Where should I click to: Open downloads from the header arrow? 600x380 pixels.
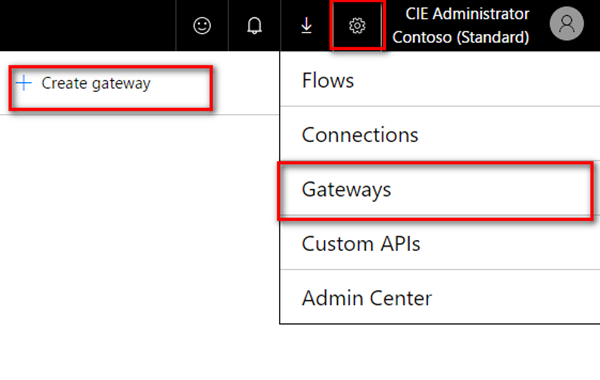[307, 26]
